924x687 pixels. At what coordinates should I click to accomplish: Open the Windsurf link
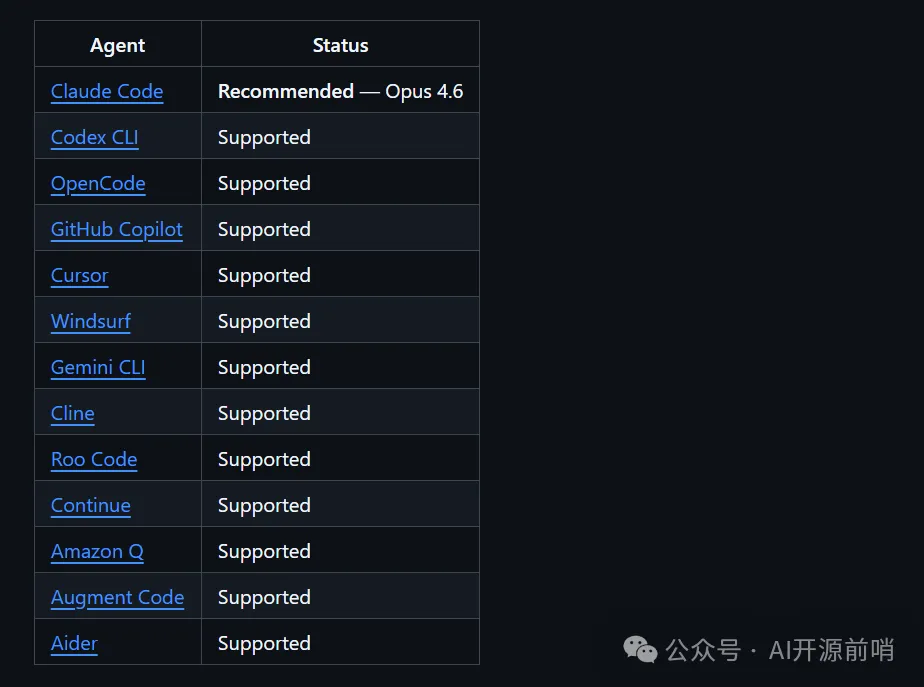coord(91,321)
